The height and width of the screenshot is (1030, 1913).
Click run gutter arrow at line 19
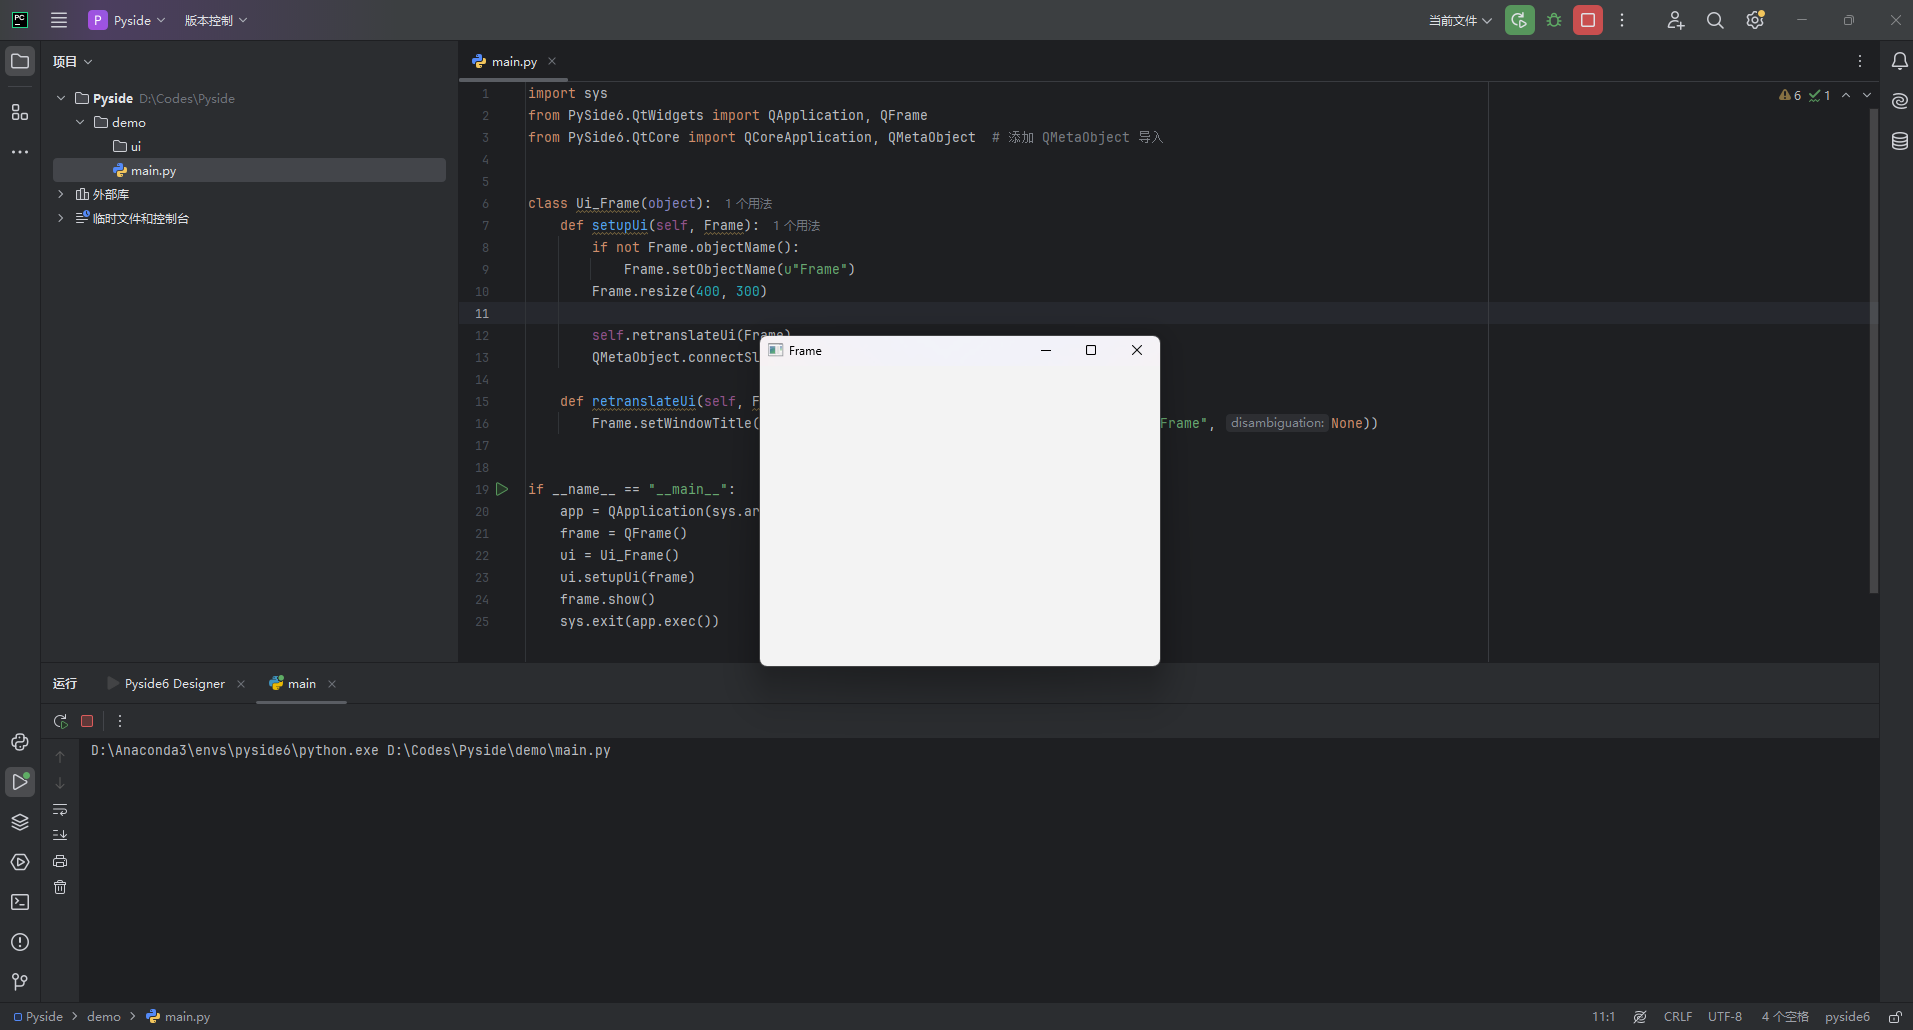502,489
